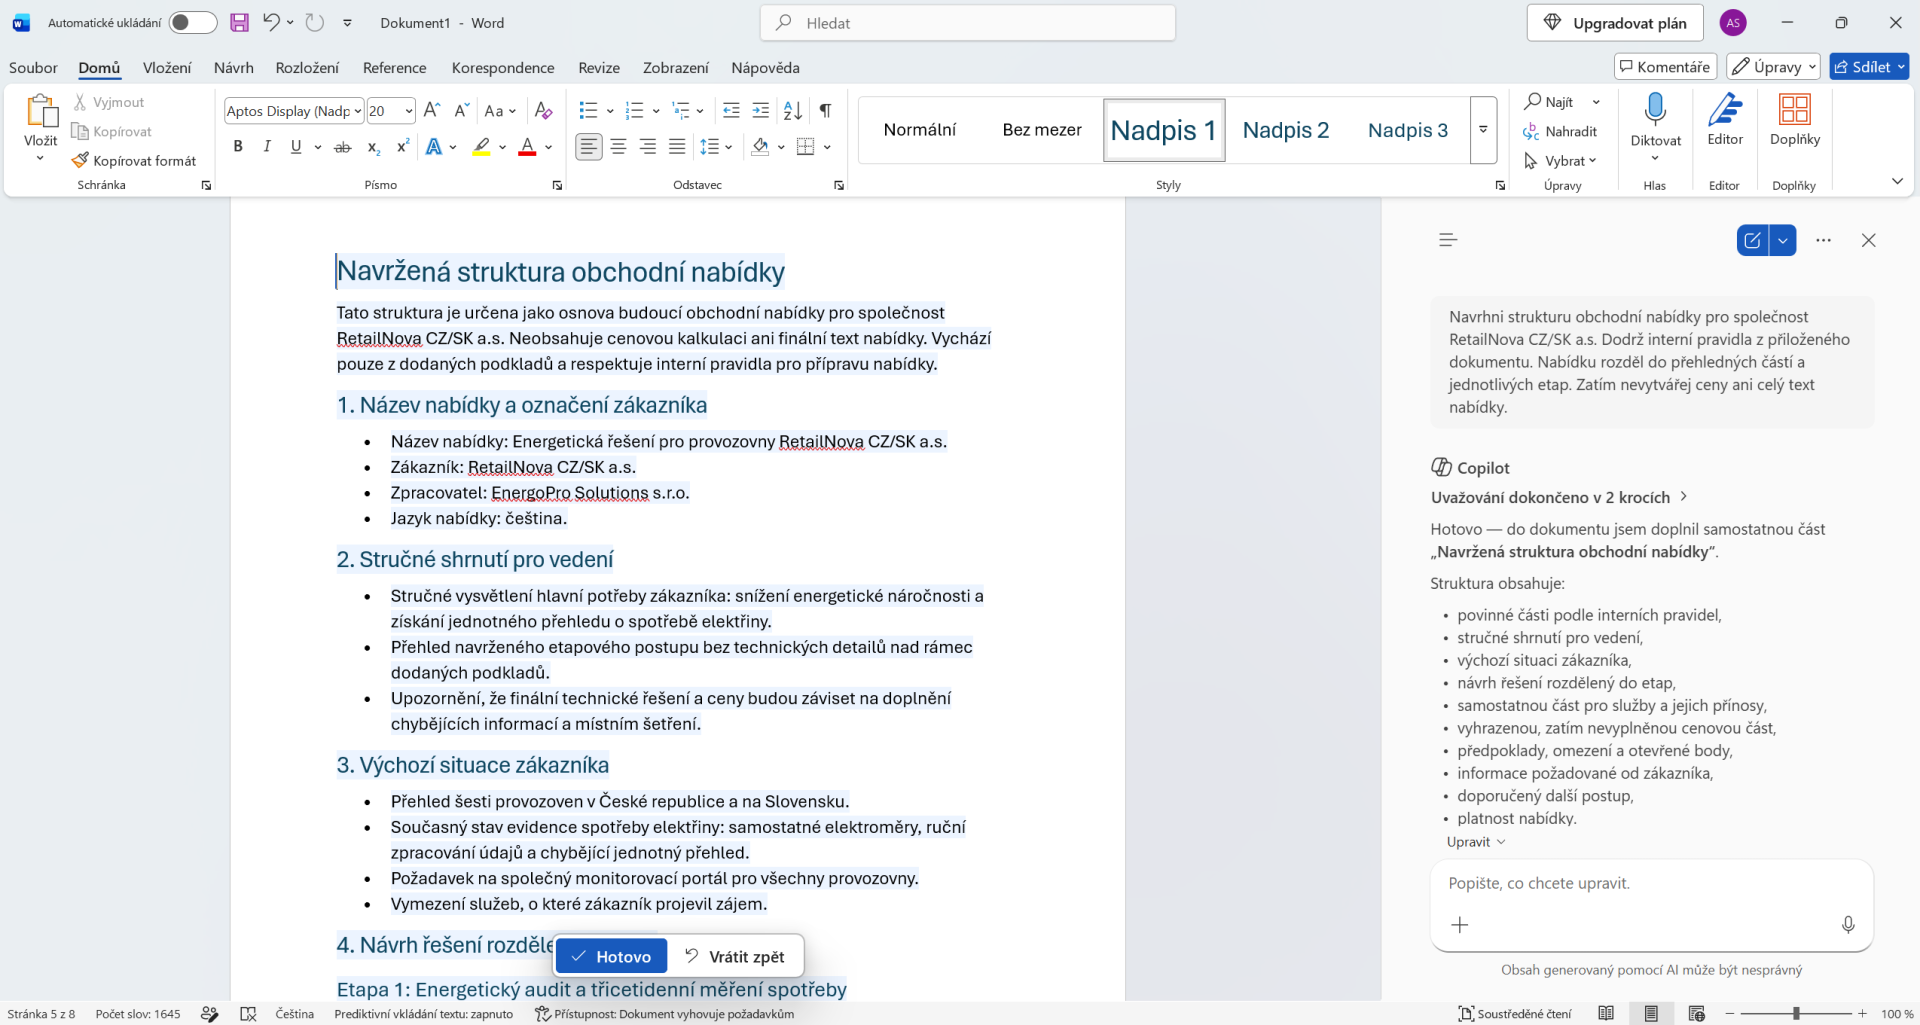Click Hotovo to accept changes
Image resolution: width=1920 pixels, height=1025 pixels.
(611, 956)
